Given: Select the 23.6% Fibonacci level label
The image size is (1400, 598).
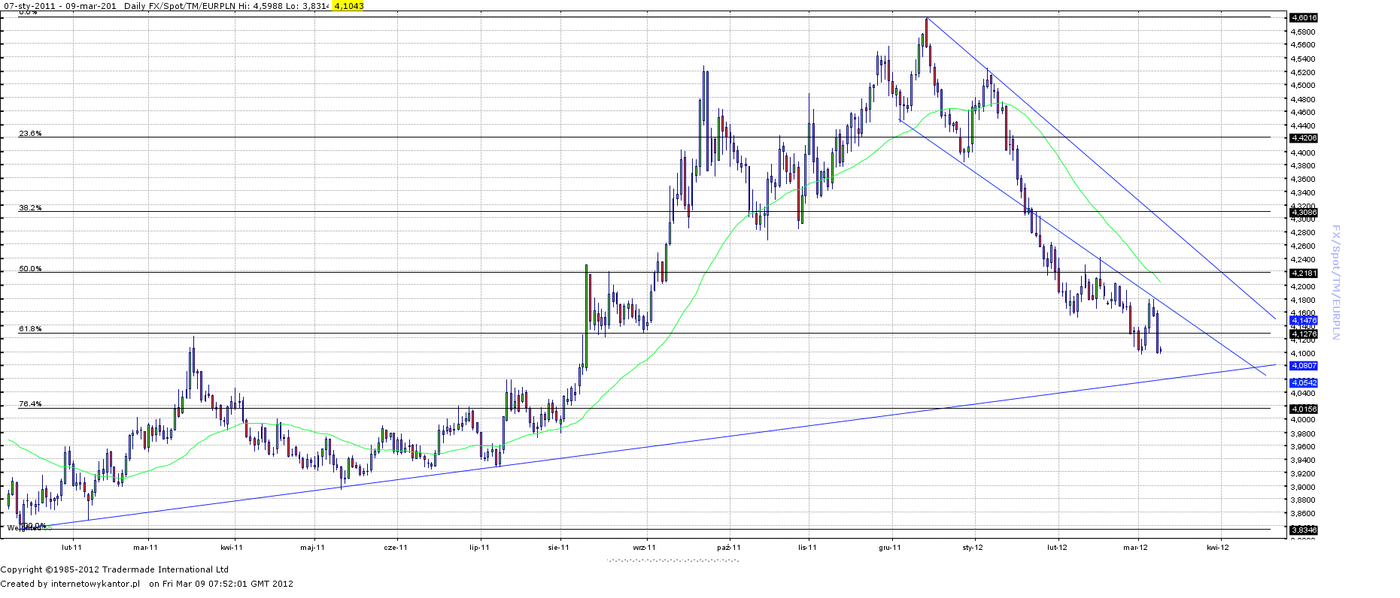Looking at the screenshot, I should [x=30, y=133].
